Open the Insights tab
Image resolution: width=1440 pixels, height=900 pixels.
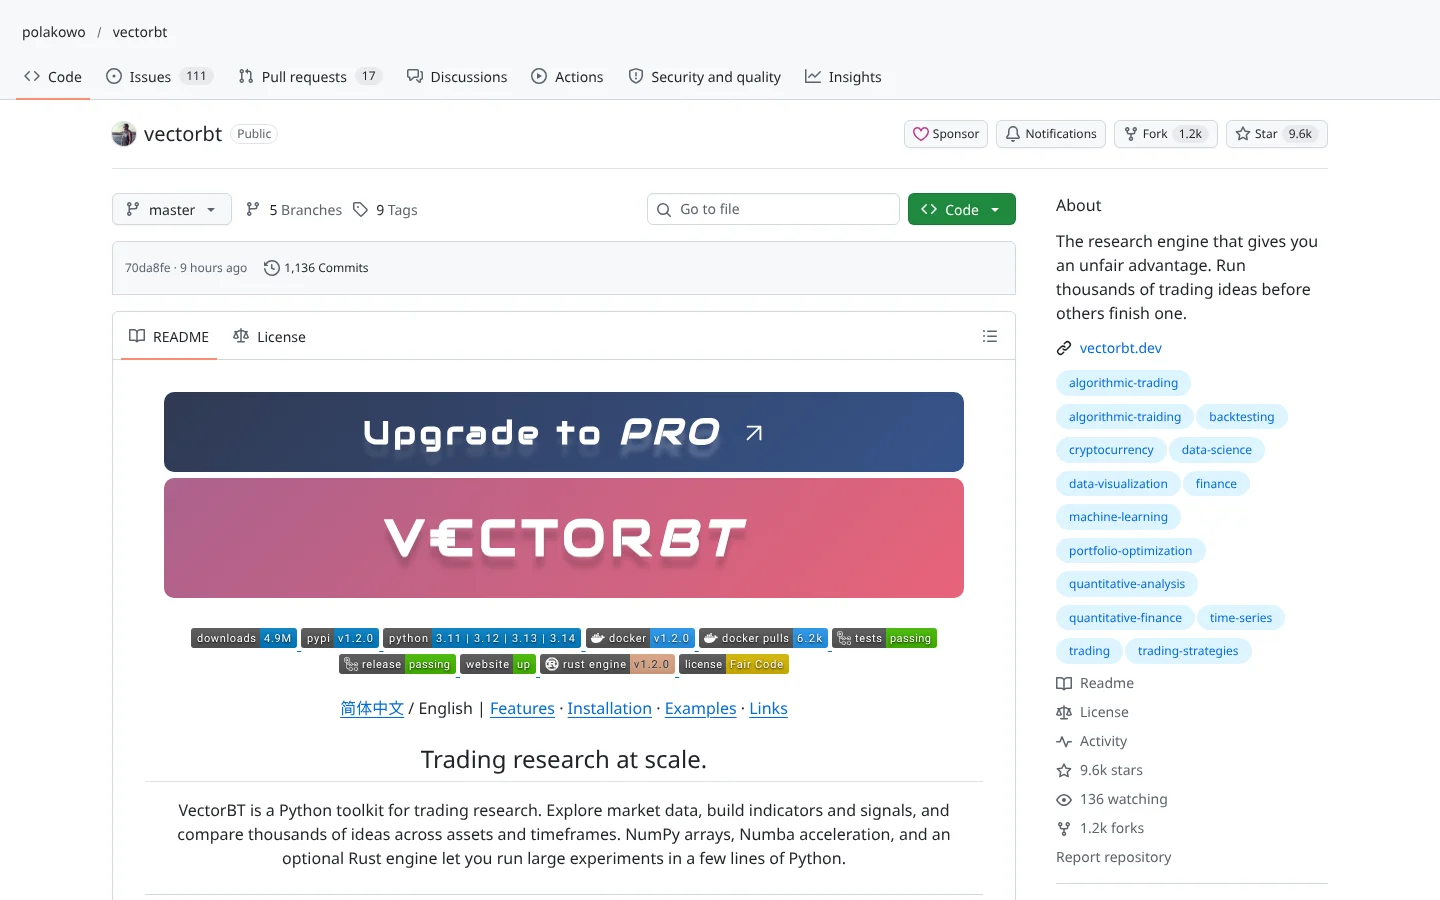(x=843, y=77)
